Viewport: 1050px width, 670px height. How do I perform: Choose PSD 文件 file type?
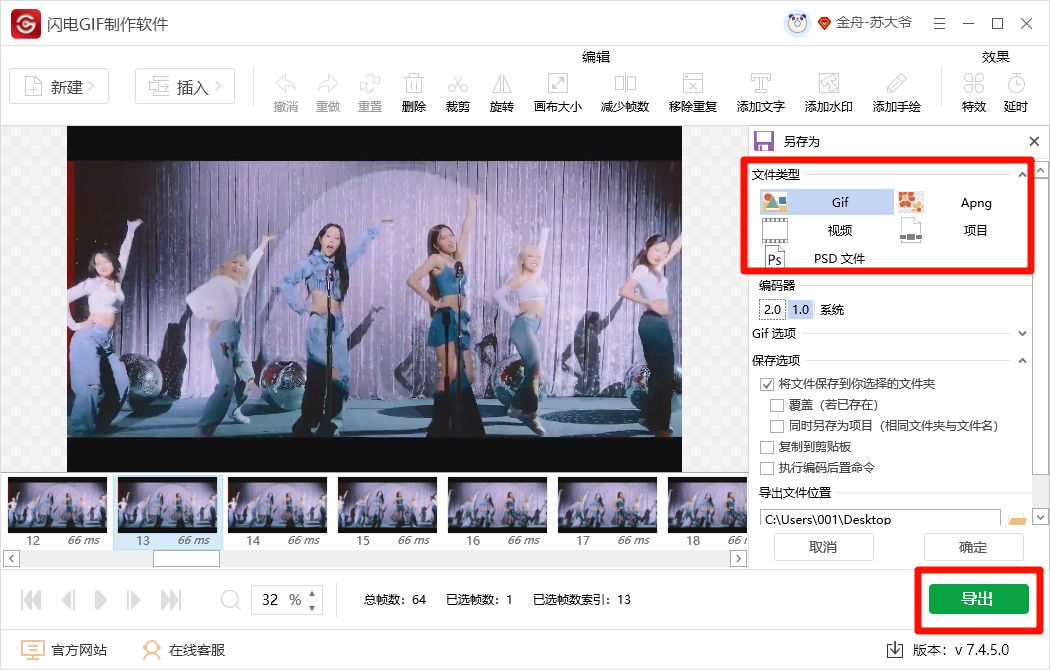pos(826,258)
